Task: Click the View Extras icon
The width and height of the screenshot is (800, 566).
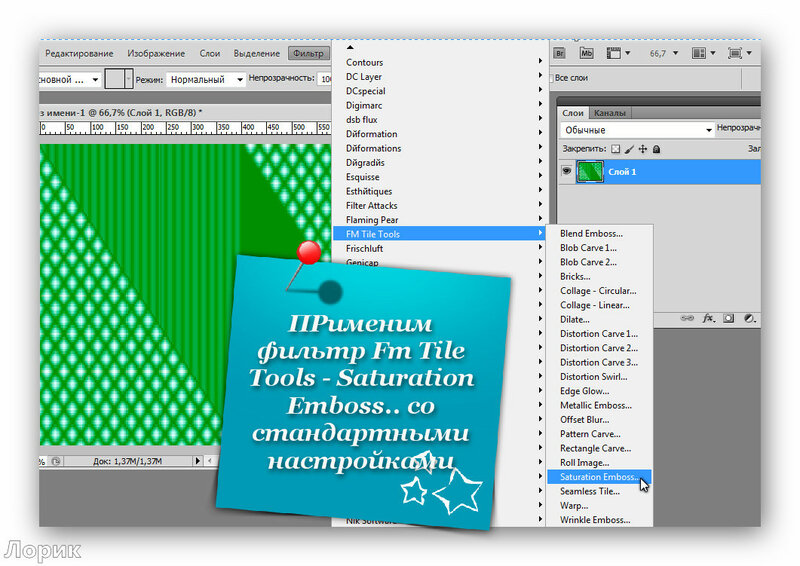Action: (x=613, y=53)
